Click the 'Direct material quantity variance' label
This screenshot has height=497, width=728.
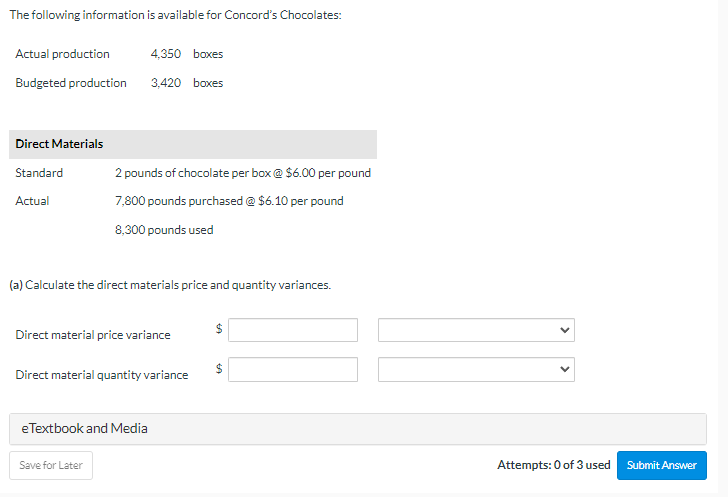click(102, 375)
